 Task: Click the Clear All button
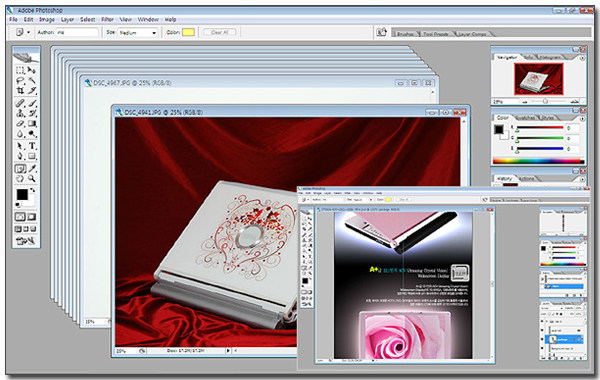pyautogui.click(x=220, y=32)
